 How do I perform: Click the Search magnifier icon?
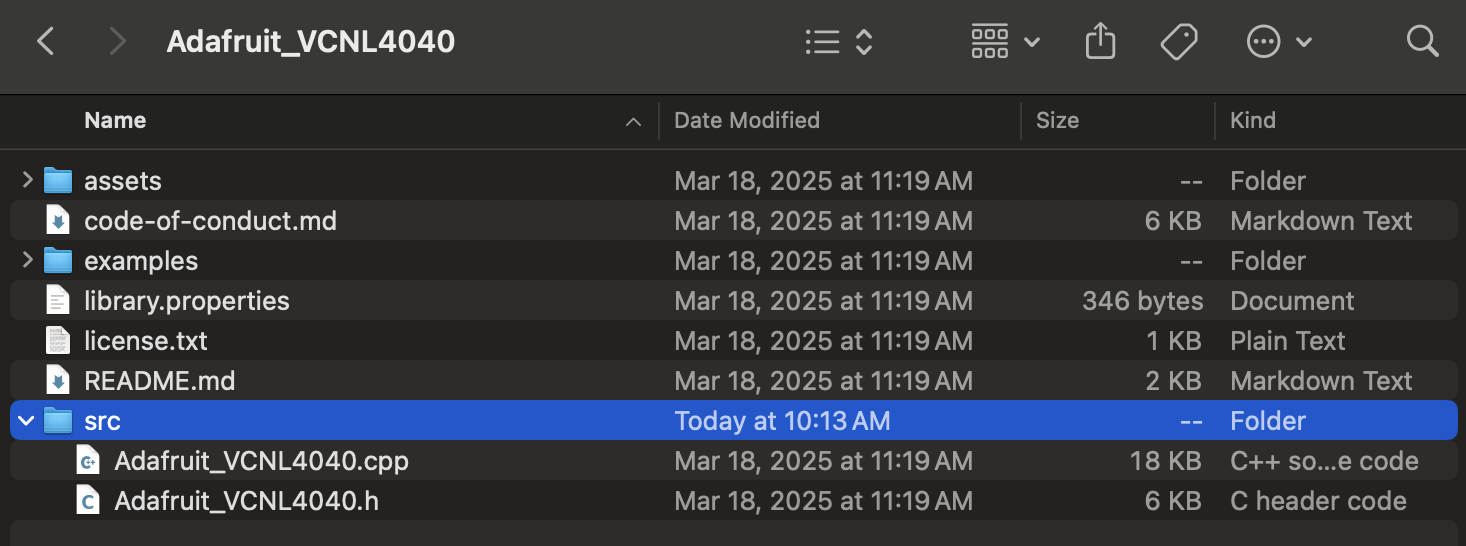pyautogui.click(x=1421, y=41)
